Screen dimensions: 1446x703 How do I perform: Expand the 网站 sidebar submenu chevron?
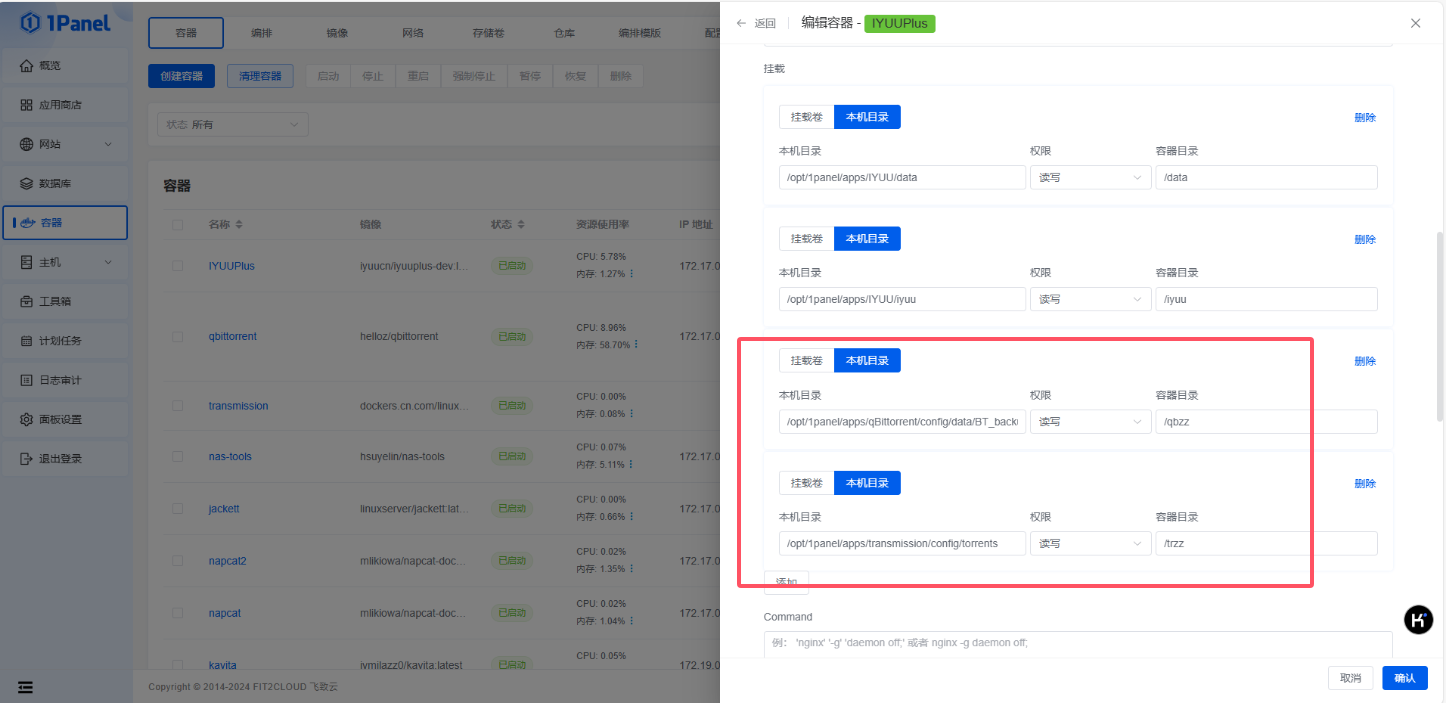108,144
